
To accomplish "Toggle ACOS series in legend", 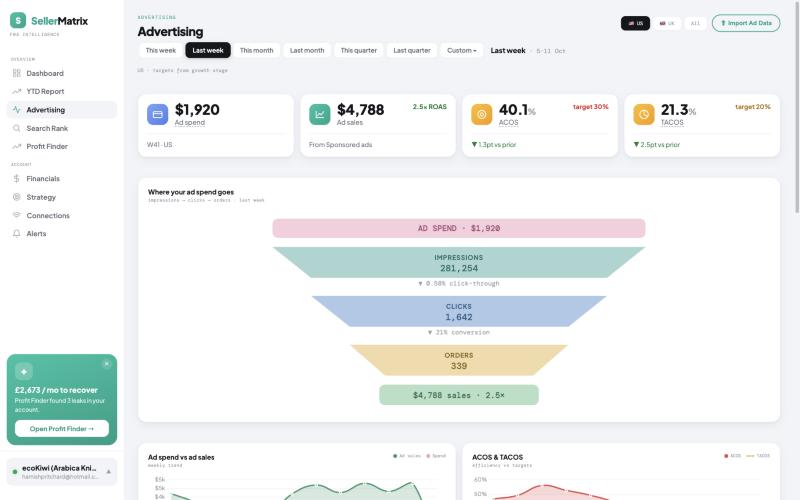I will click(733, 456).
